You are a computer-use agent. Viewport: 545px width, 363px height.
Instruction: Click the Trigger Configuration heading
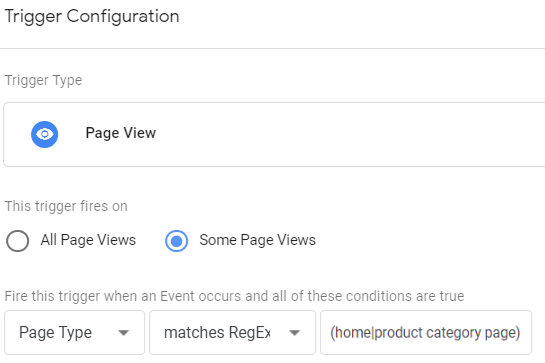(x=92, y=16)
